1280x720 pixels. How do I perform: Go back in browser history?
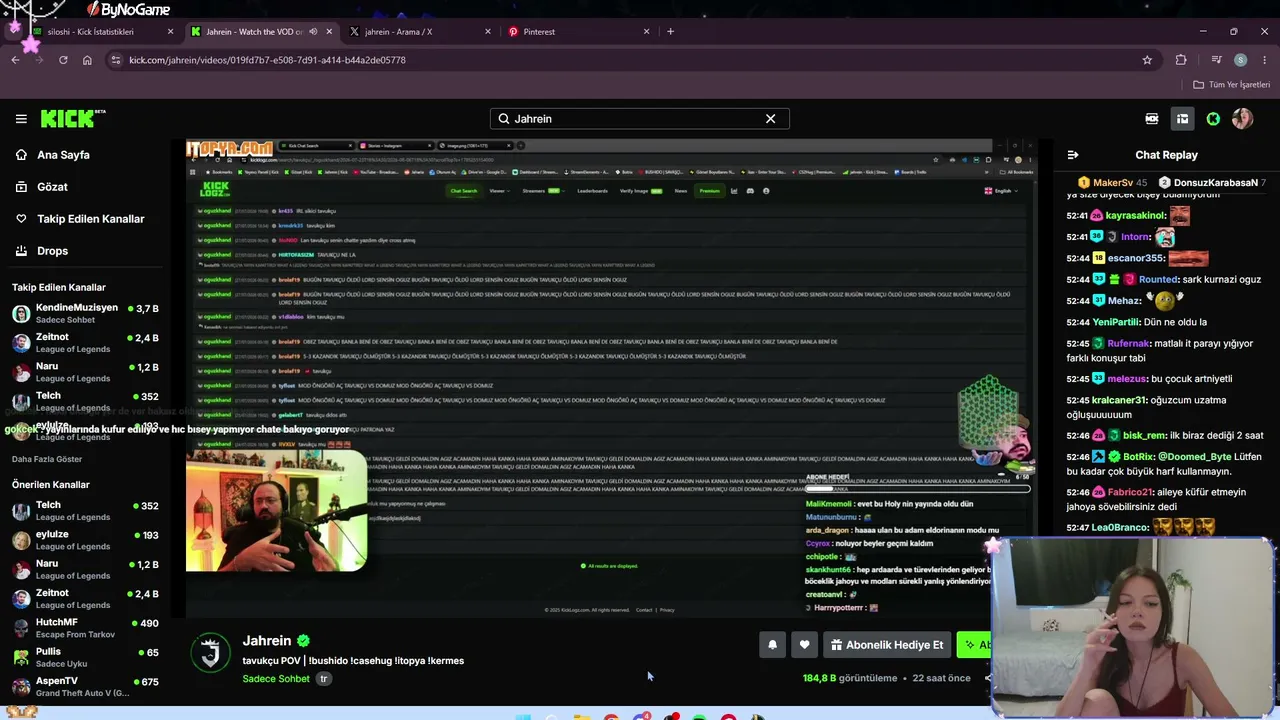(15, 60)
